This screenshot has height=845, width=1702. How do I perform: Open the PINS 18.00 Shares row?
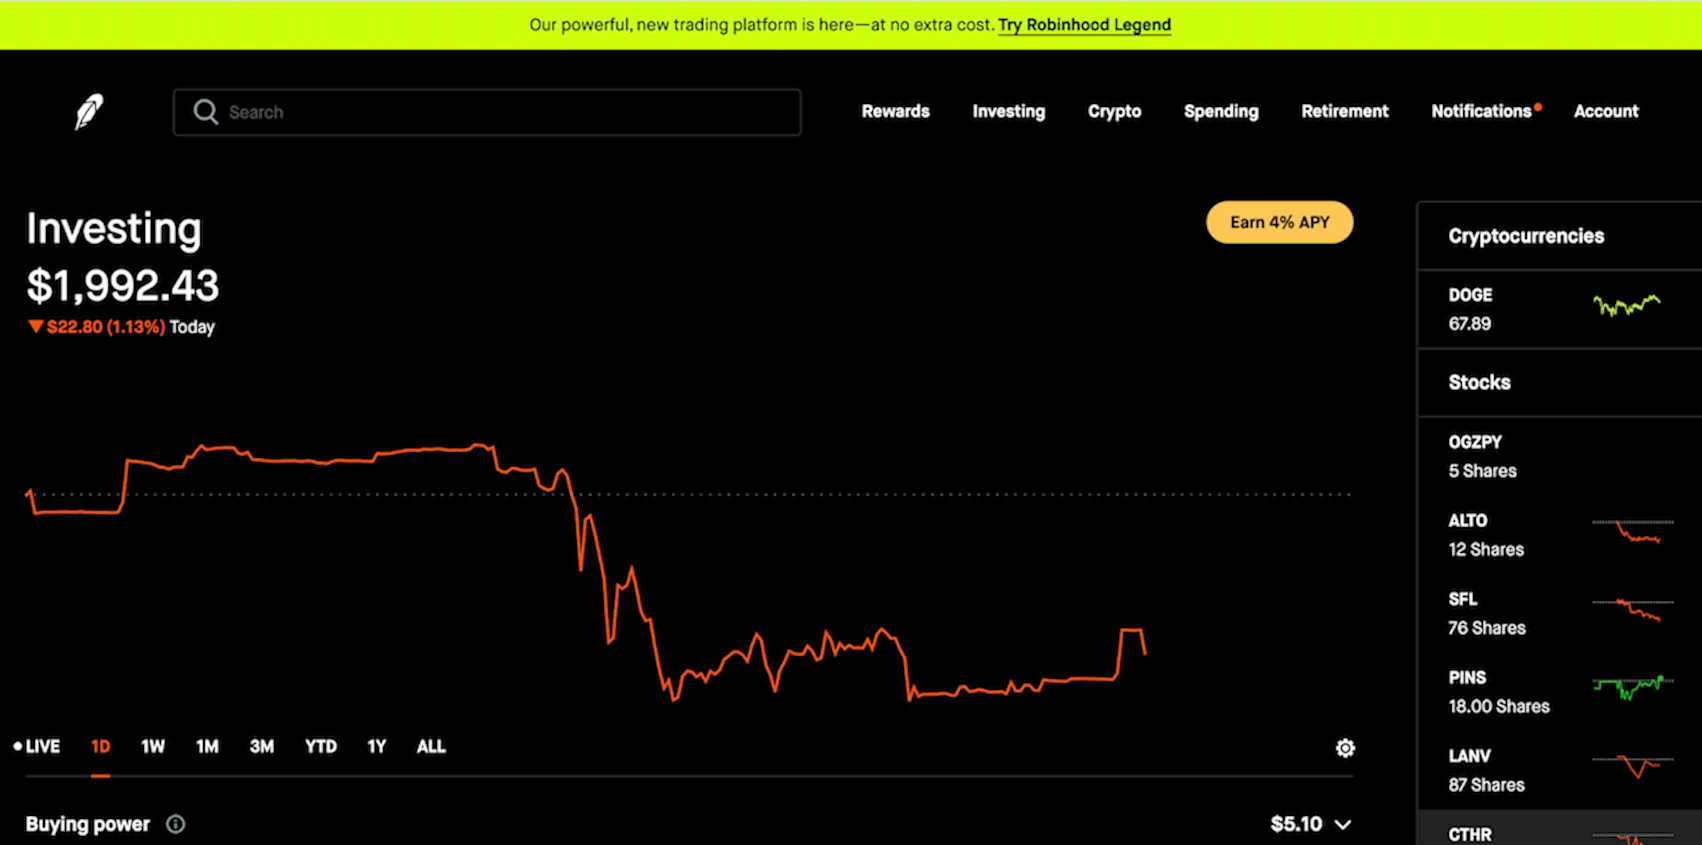[1559, 692]
